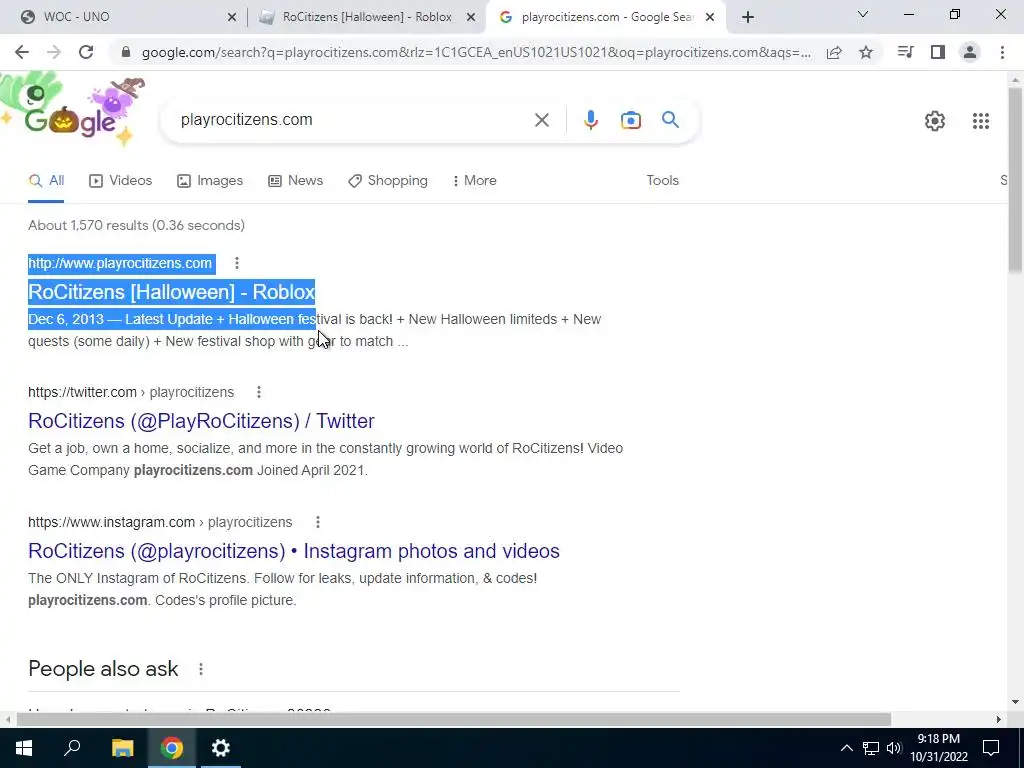Viewport: 1024px width, 768px height.
Task: Select the All results filter
Action: 46,180
